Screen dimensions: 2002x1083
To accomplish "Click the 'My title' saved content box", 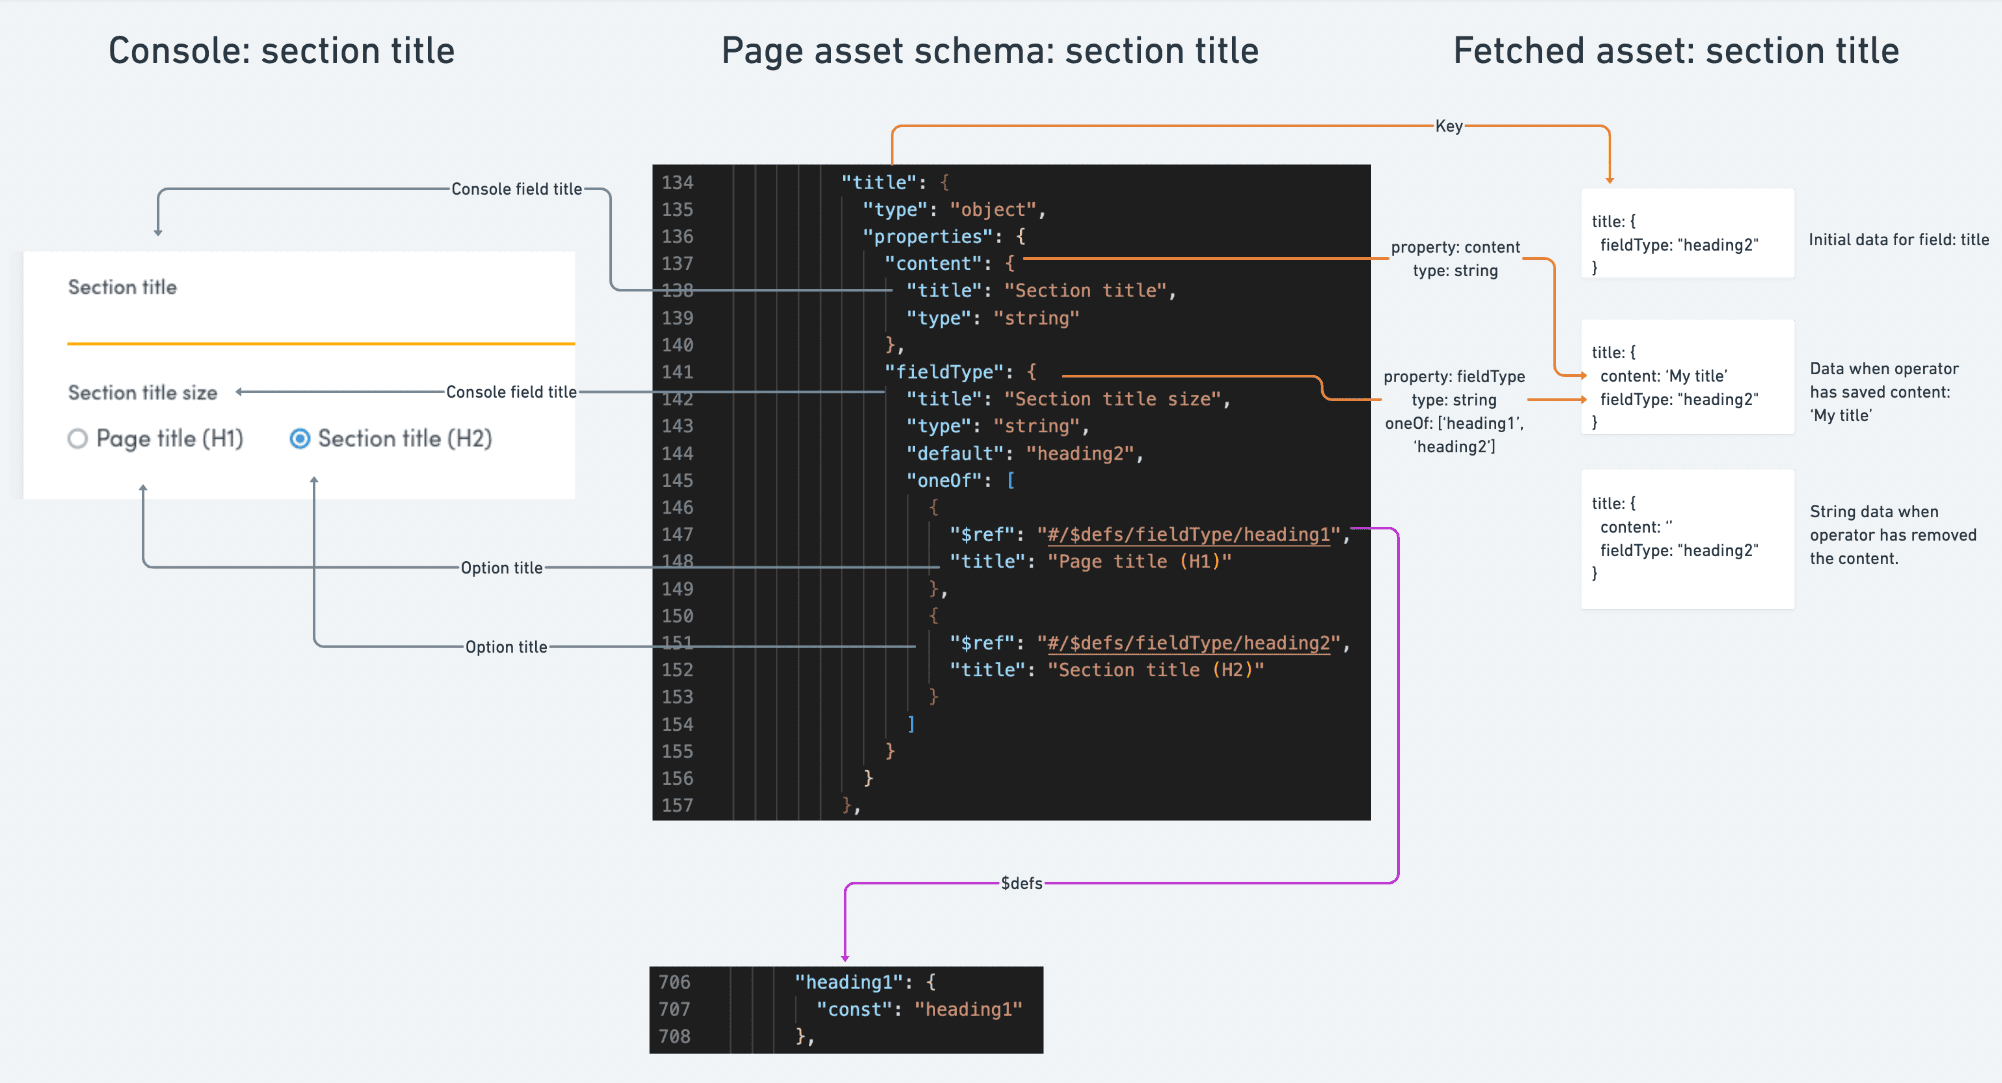I will click(x=1686, y=377).
